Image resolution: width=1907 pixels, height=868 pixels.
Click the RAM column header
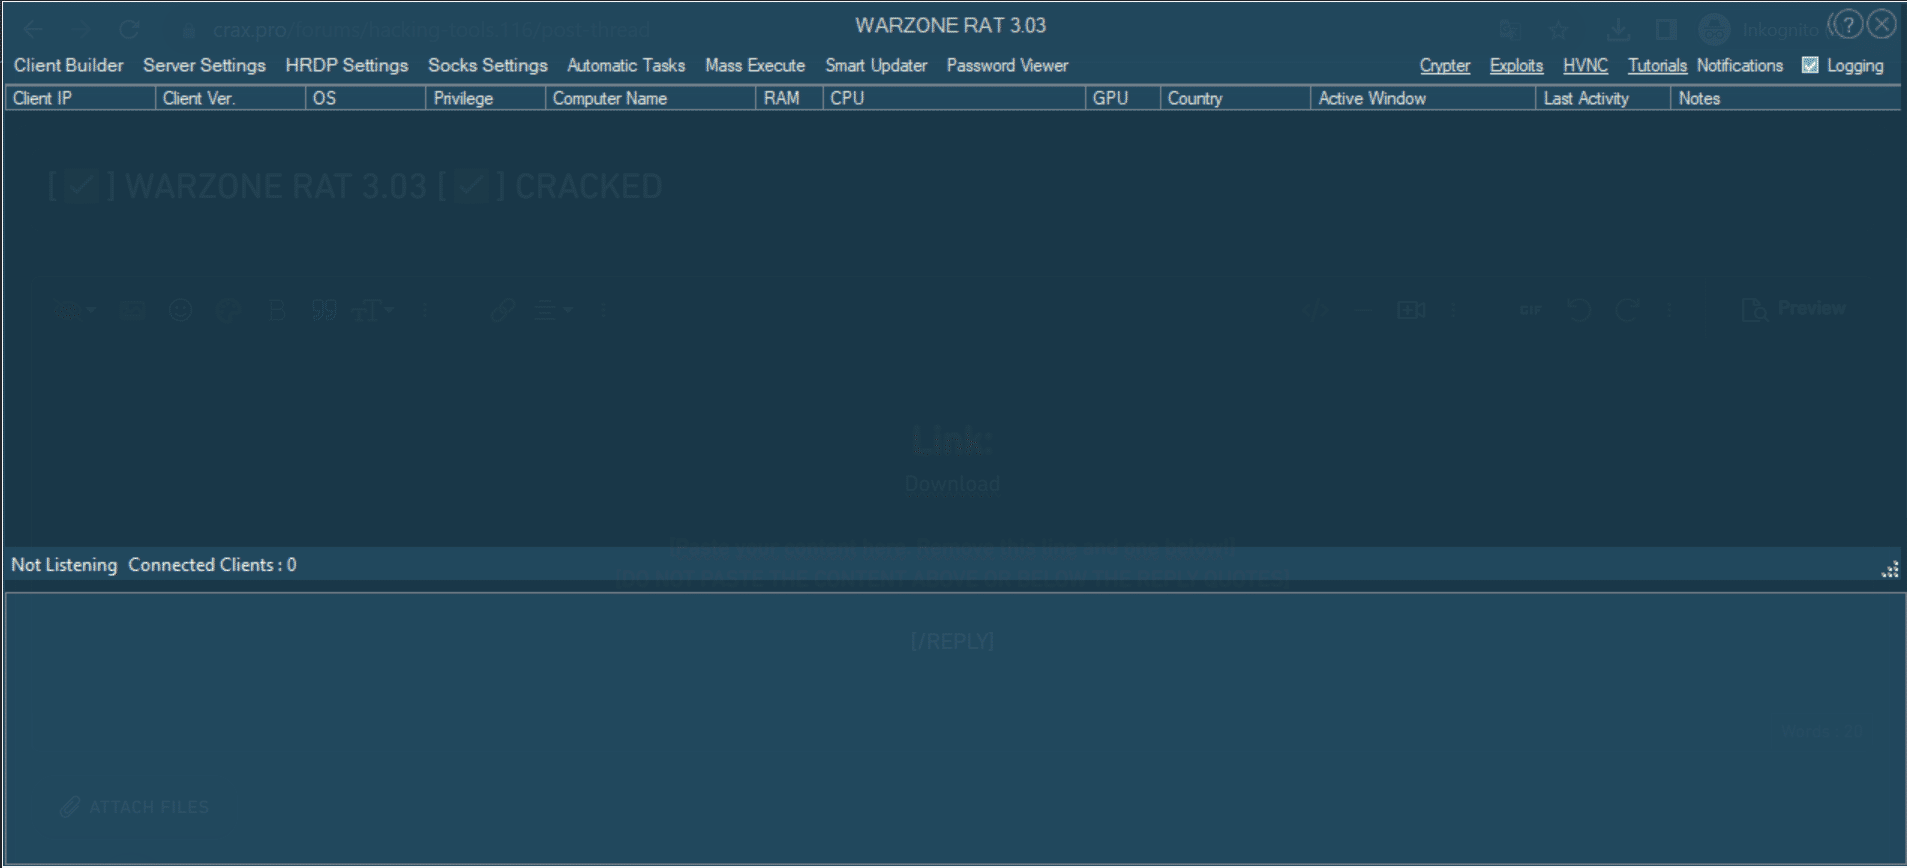tap(789, 98)
